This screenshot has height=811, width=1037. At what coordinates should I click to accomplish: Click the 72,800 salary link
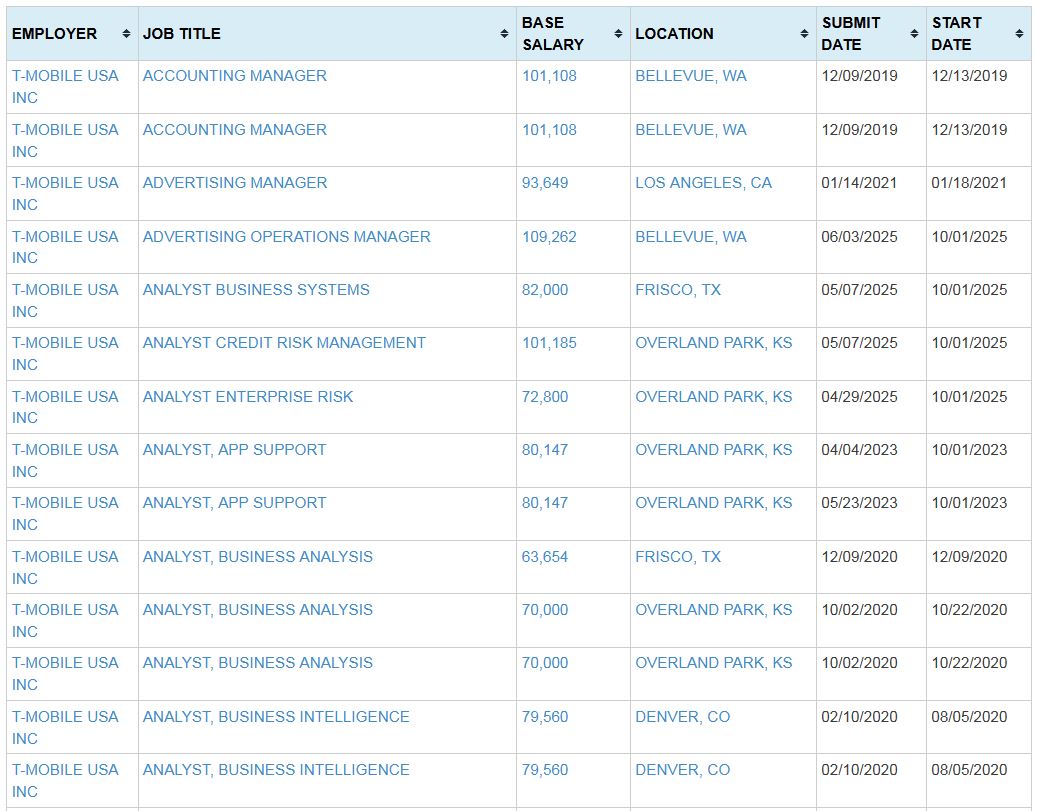pyautogui.click(x=545, y=397)
